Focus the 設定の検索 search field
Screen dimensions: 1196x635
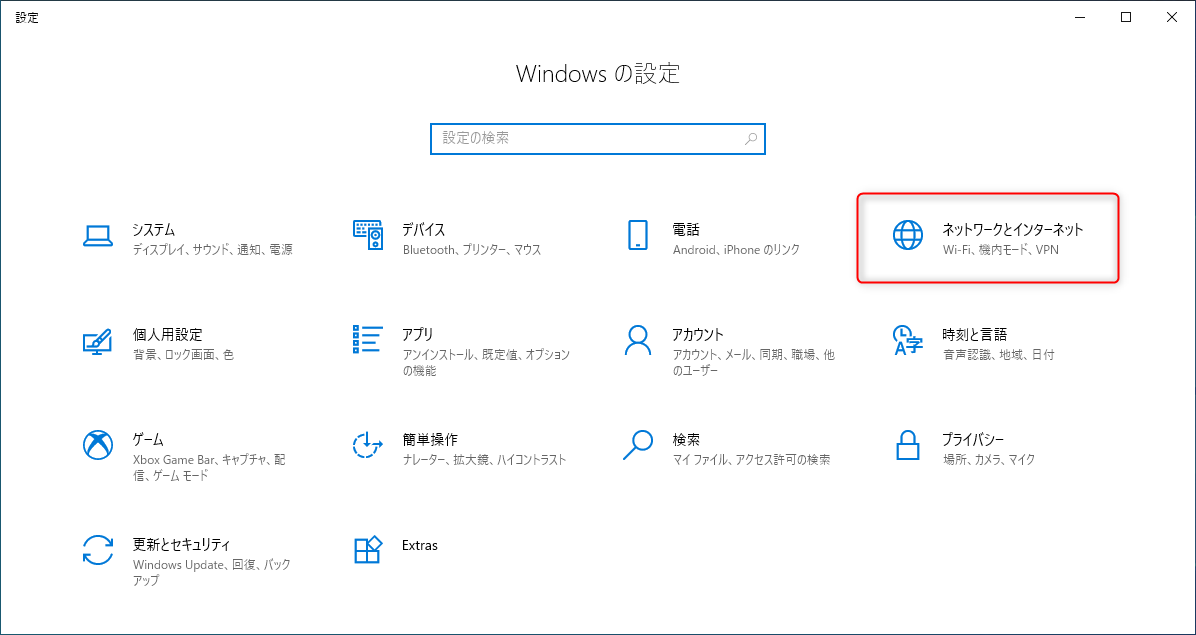click(597, 139)
